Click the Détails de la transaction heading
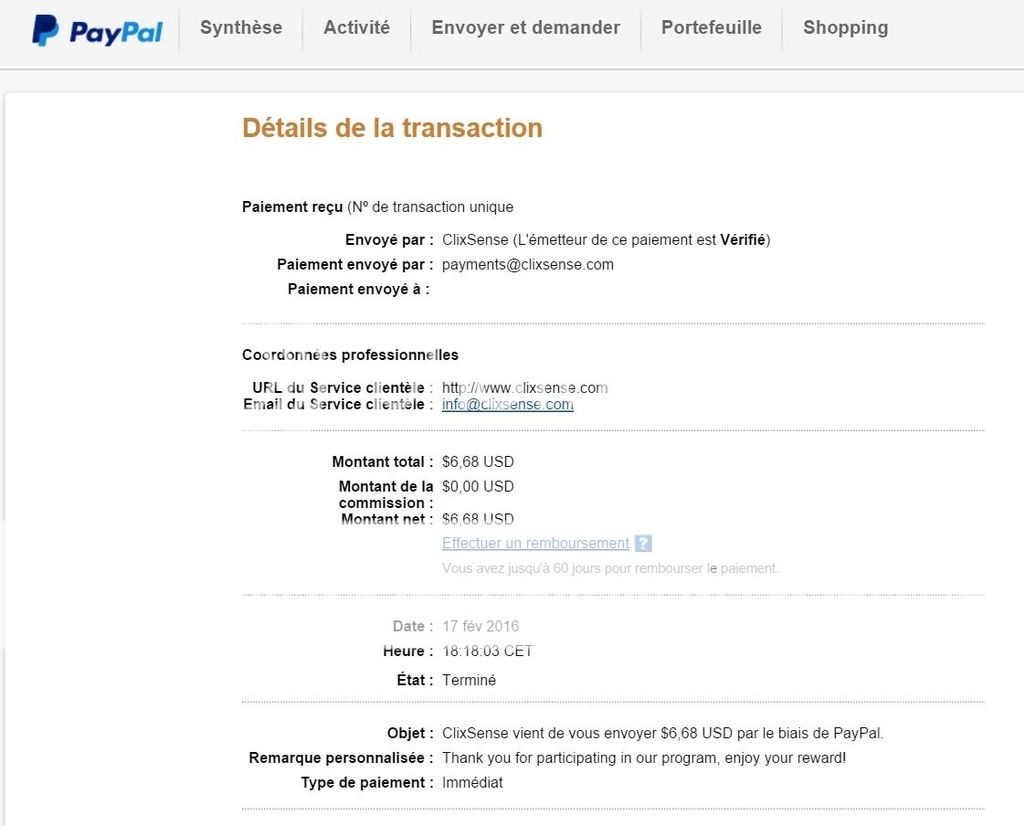1024x826 pixels. 392,128
